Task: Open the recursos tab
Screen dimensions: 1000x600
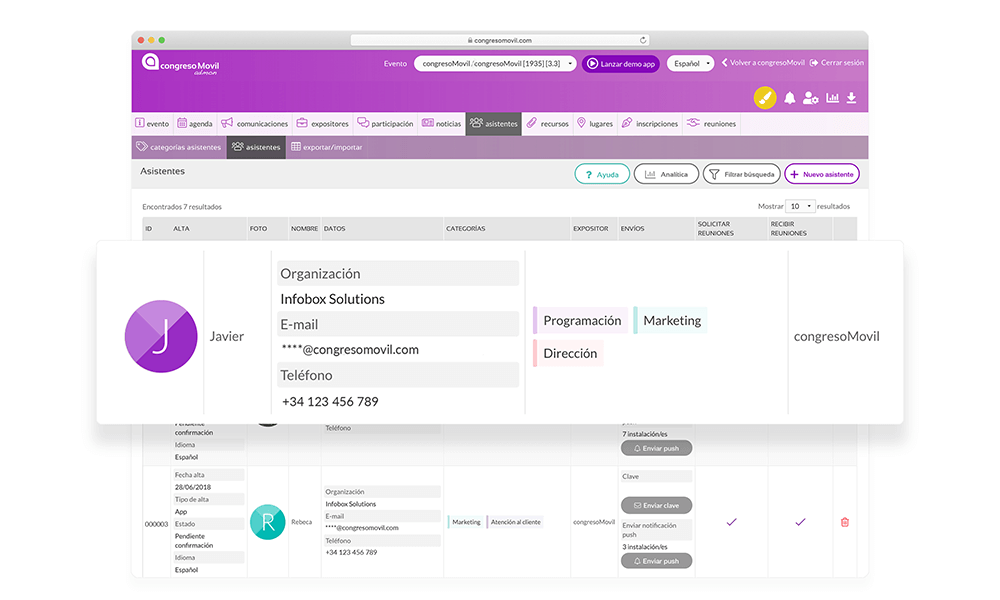Action: click(547, 124)
